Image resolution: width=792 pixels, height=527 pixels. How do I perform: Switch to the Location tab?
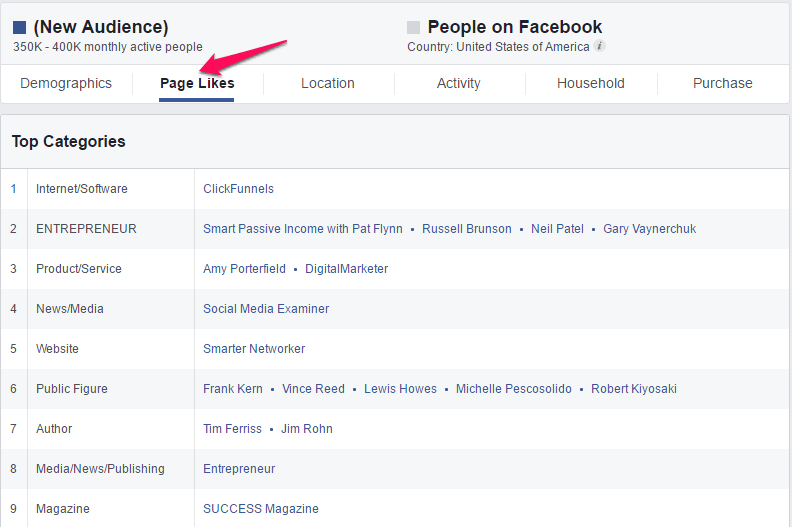point(328,83)
